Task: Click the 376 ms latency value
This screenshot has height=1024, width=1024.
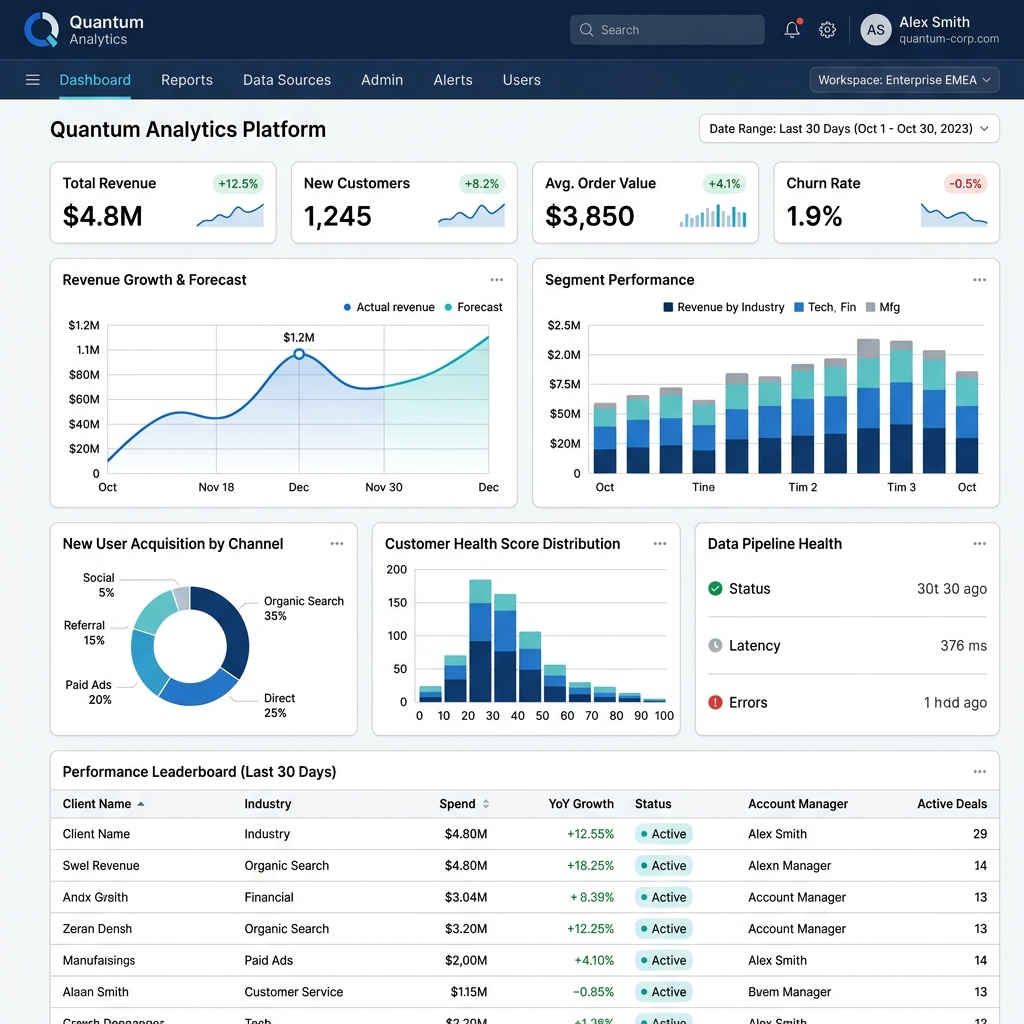Action: point(963,645)
